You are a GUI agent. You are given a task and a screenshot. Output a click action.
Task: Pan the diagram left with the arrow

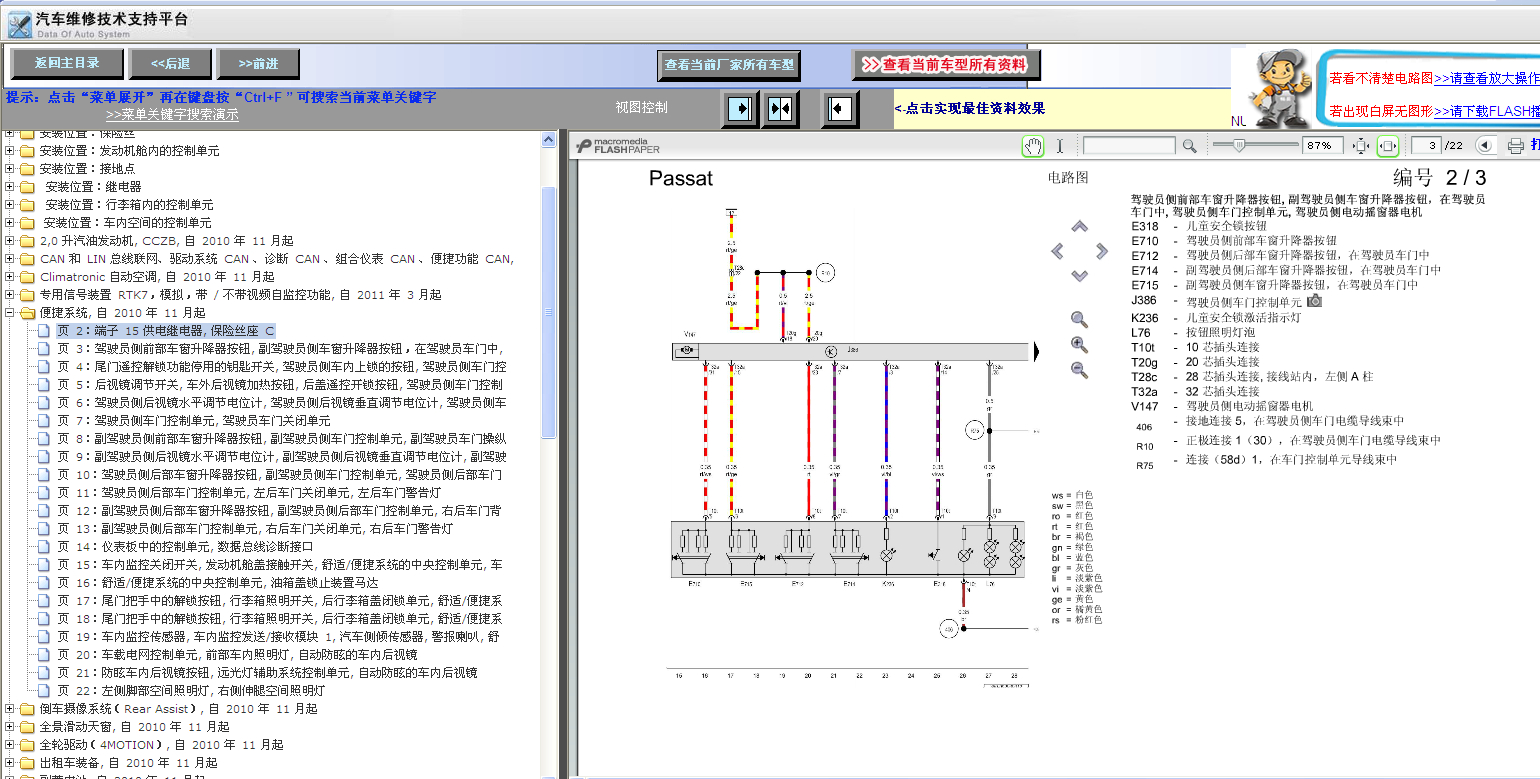point(1058,251)
